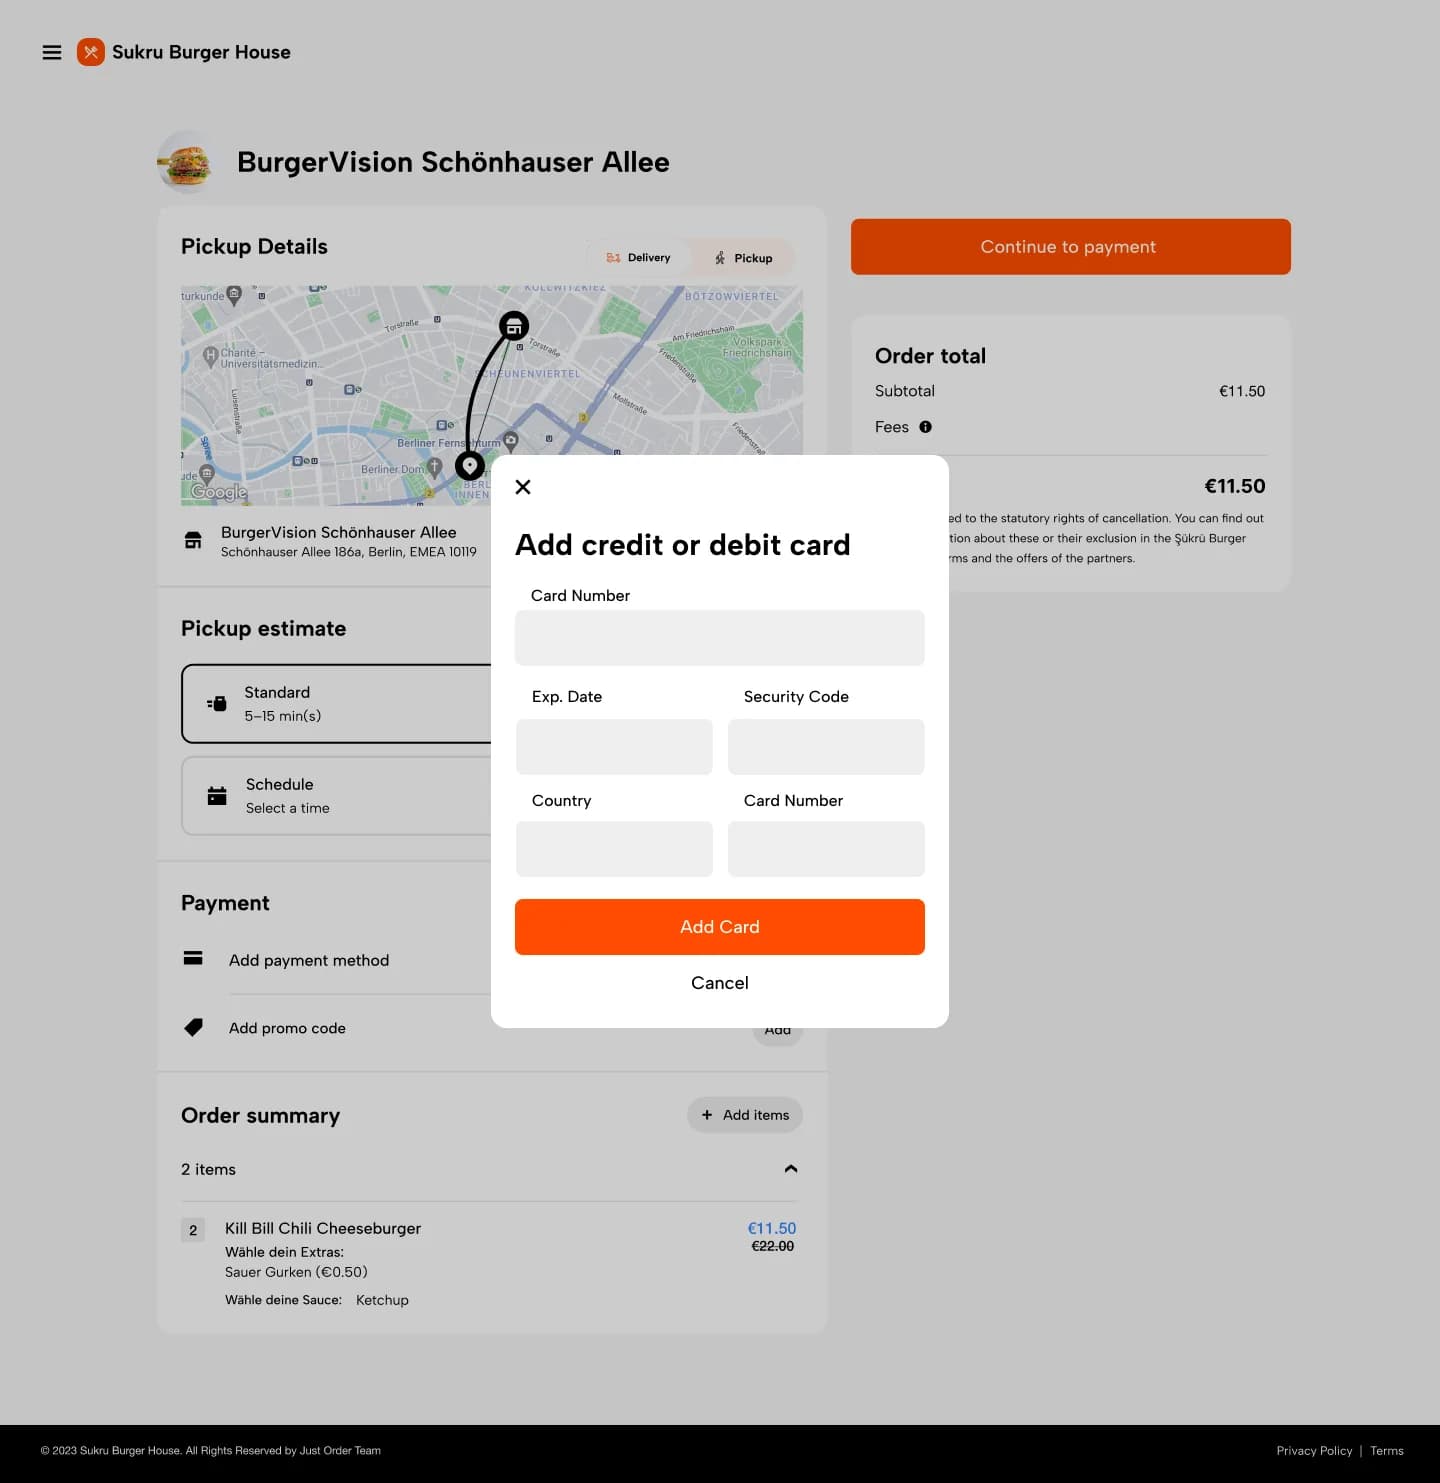Click the restaurant burger thumbnail image
The image size is (1440, 1483).
186,161
